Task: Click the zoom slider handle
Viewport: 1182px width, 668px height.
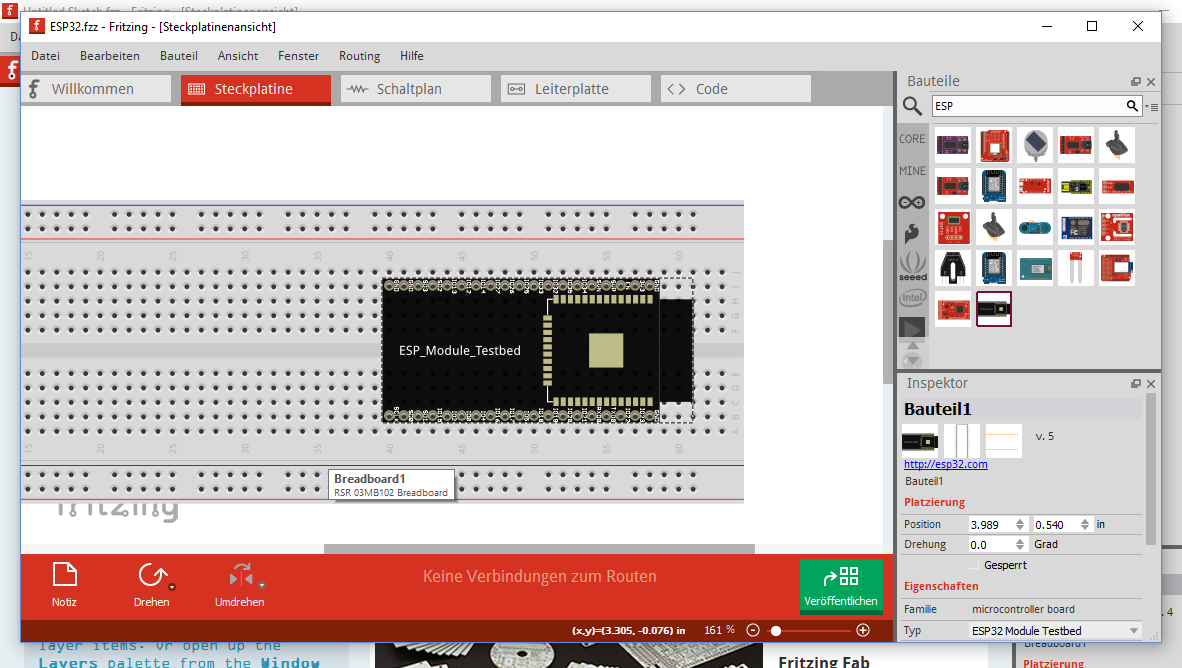Action: point(776,631)
